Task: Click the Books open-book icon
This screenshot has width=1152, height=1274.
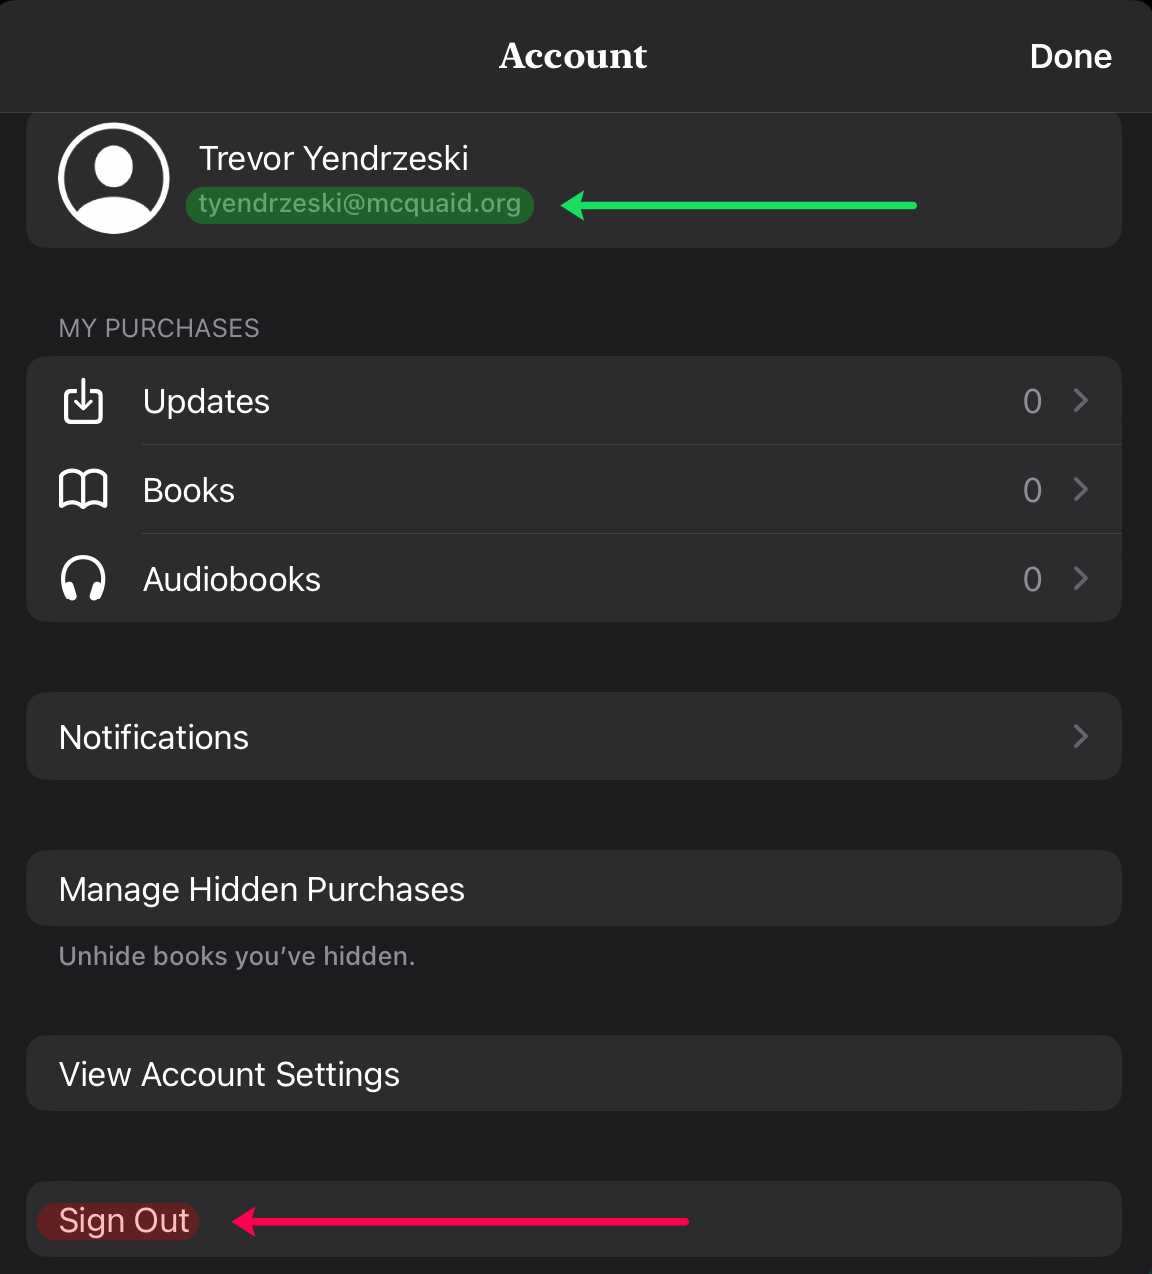Action: [84, 490]
